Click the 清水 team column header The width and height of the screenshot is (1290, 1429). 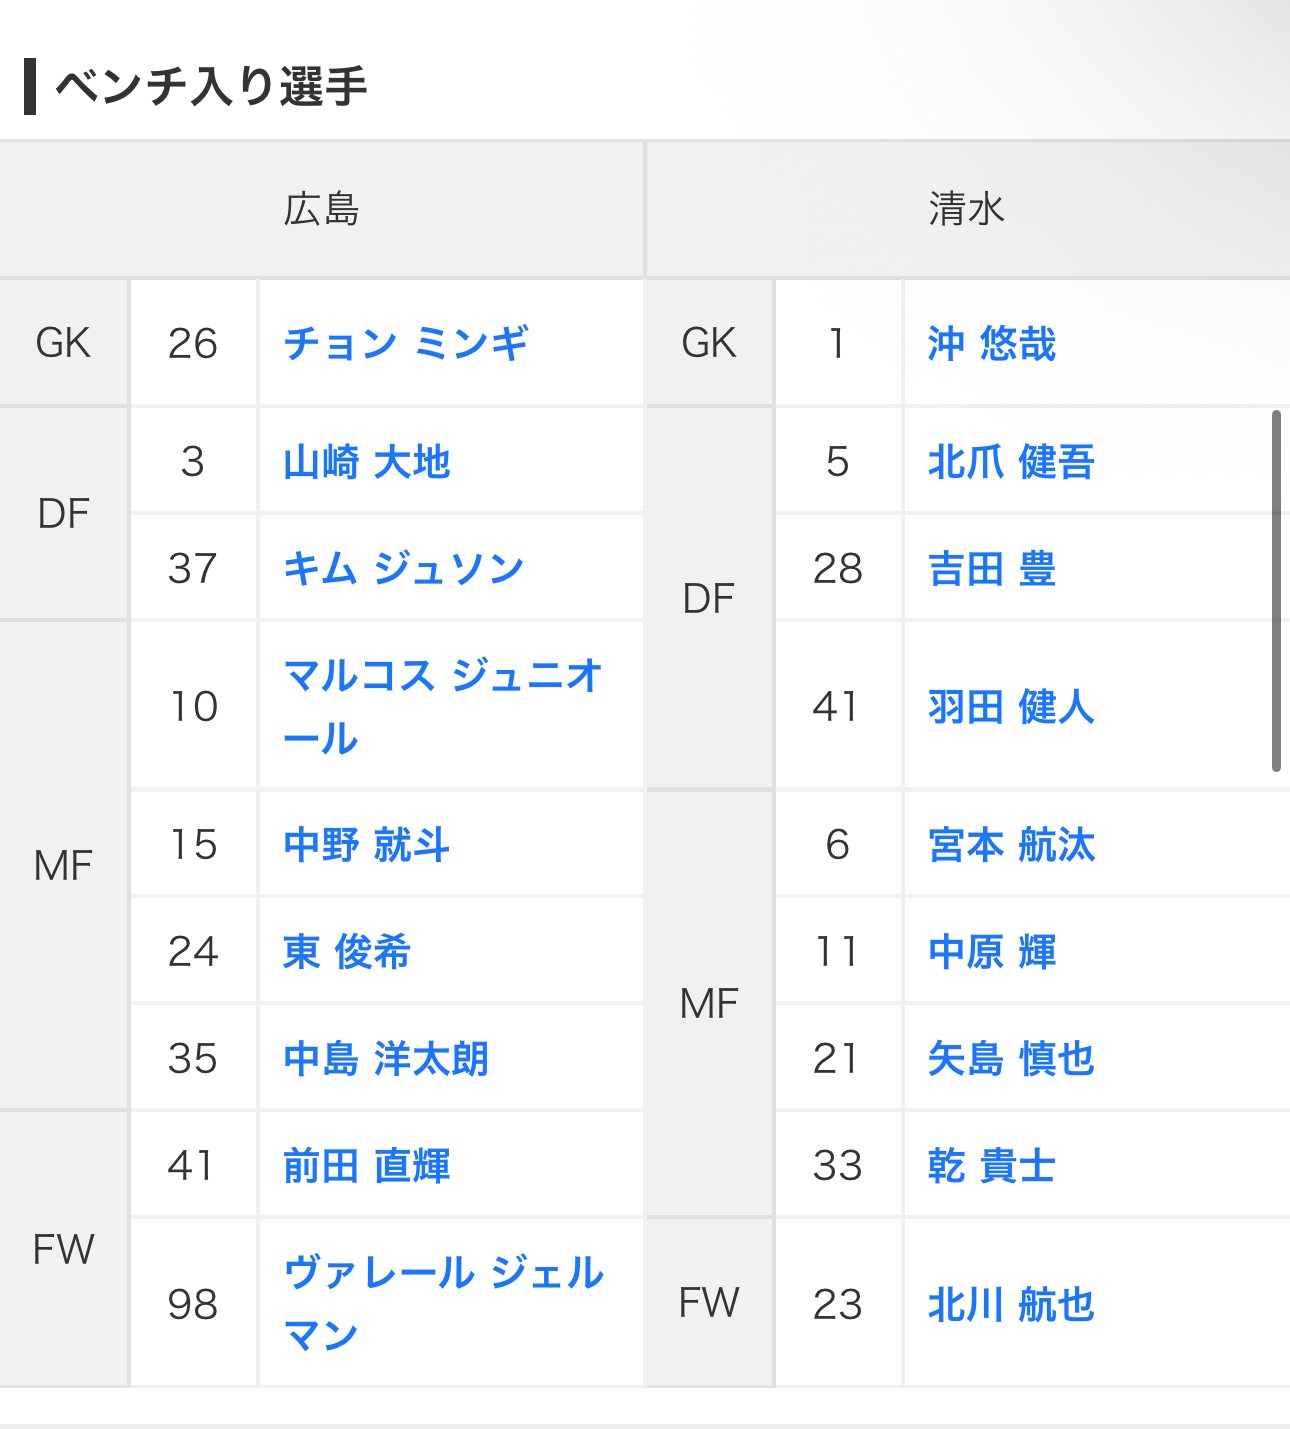click(x=968, y=209)
